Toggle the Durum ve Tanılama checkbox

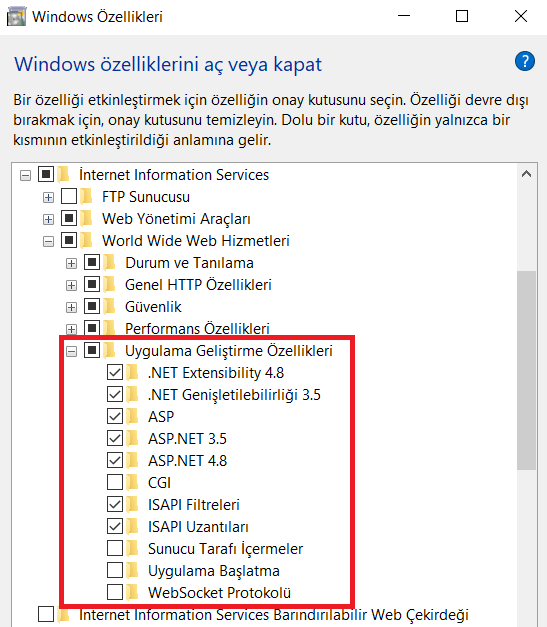92,262
